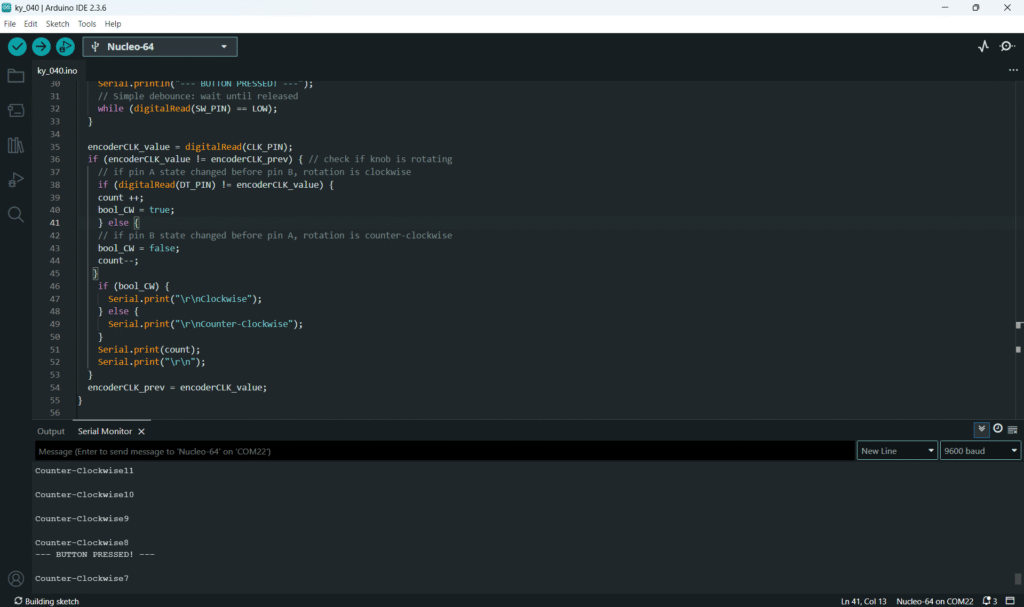Click the Verify sketch checkmark button
The image size is (1024, 607).
[17, 47]
